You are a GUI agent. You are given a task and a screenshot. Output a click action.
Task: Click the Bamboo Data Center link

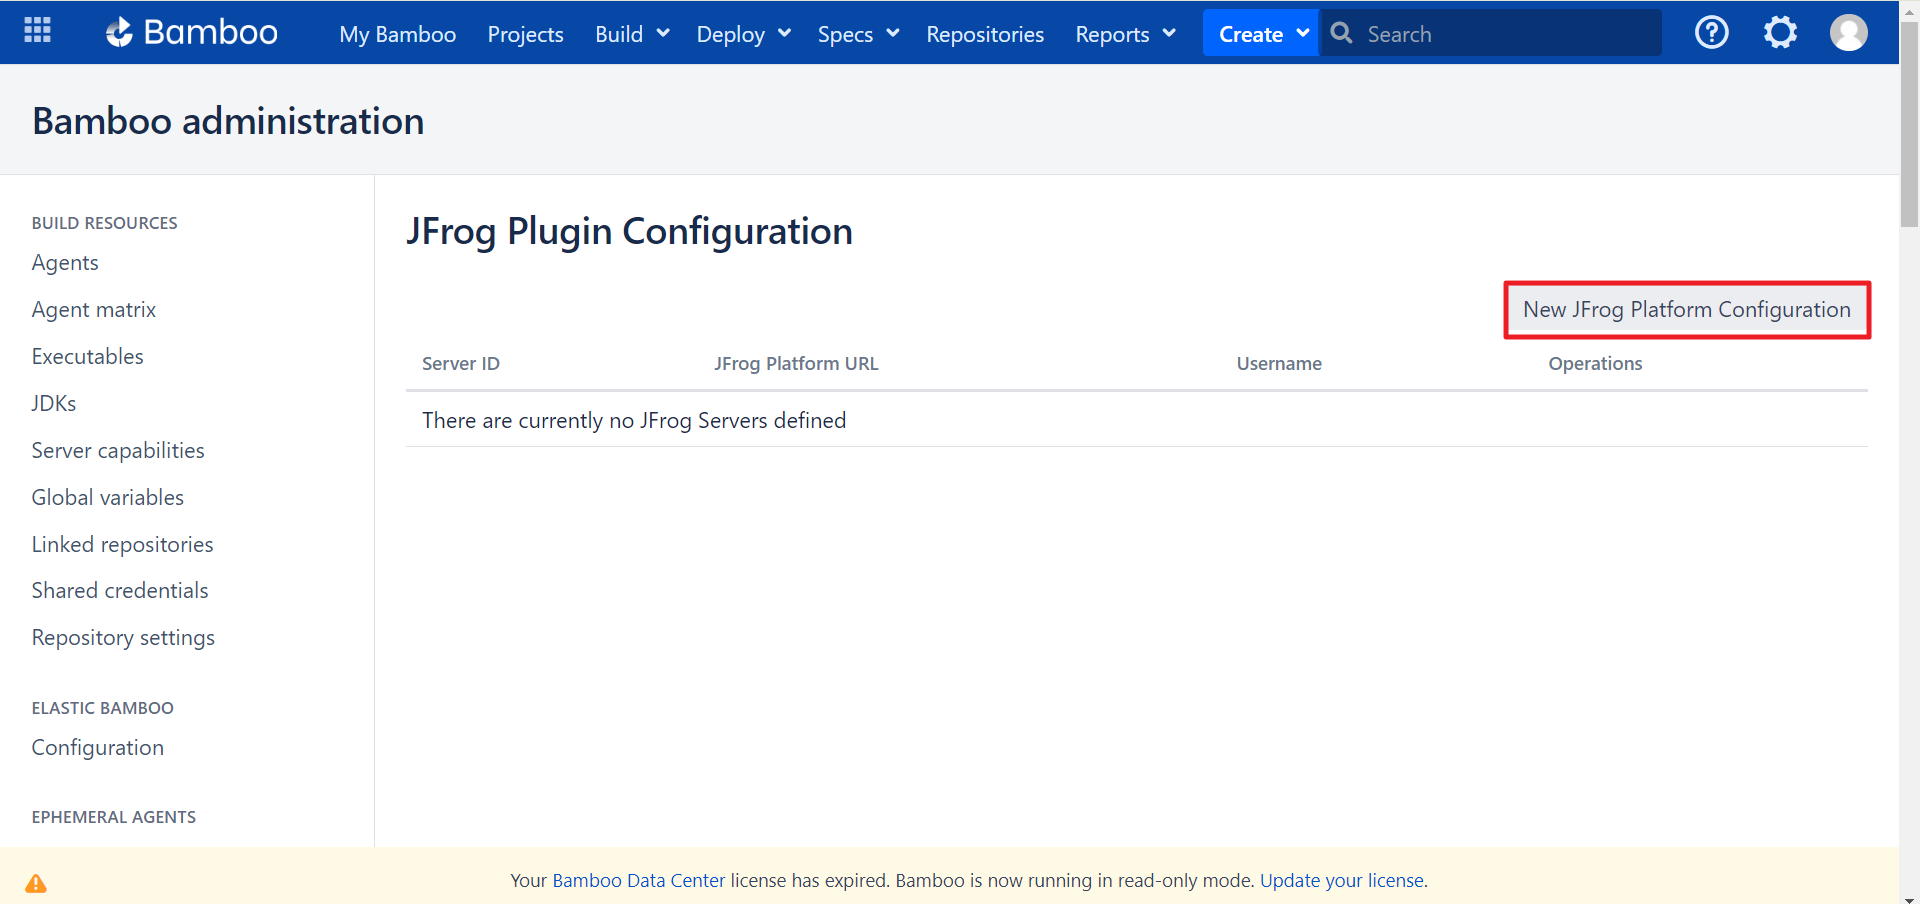pyautogui.click(x=639, y=880)
